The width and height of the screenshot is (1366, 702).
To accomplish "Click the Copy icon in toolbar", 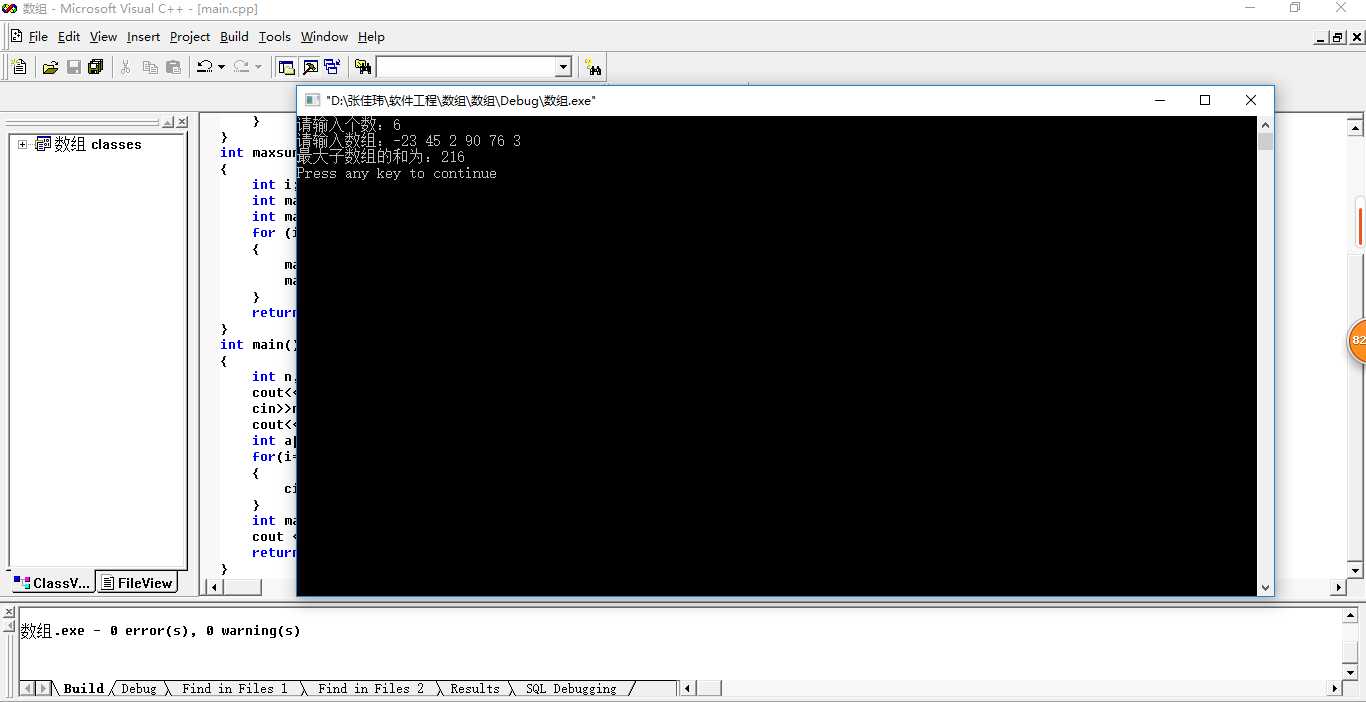I will tap(150, 67).
